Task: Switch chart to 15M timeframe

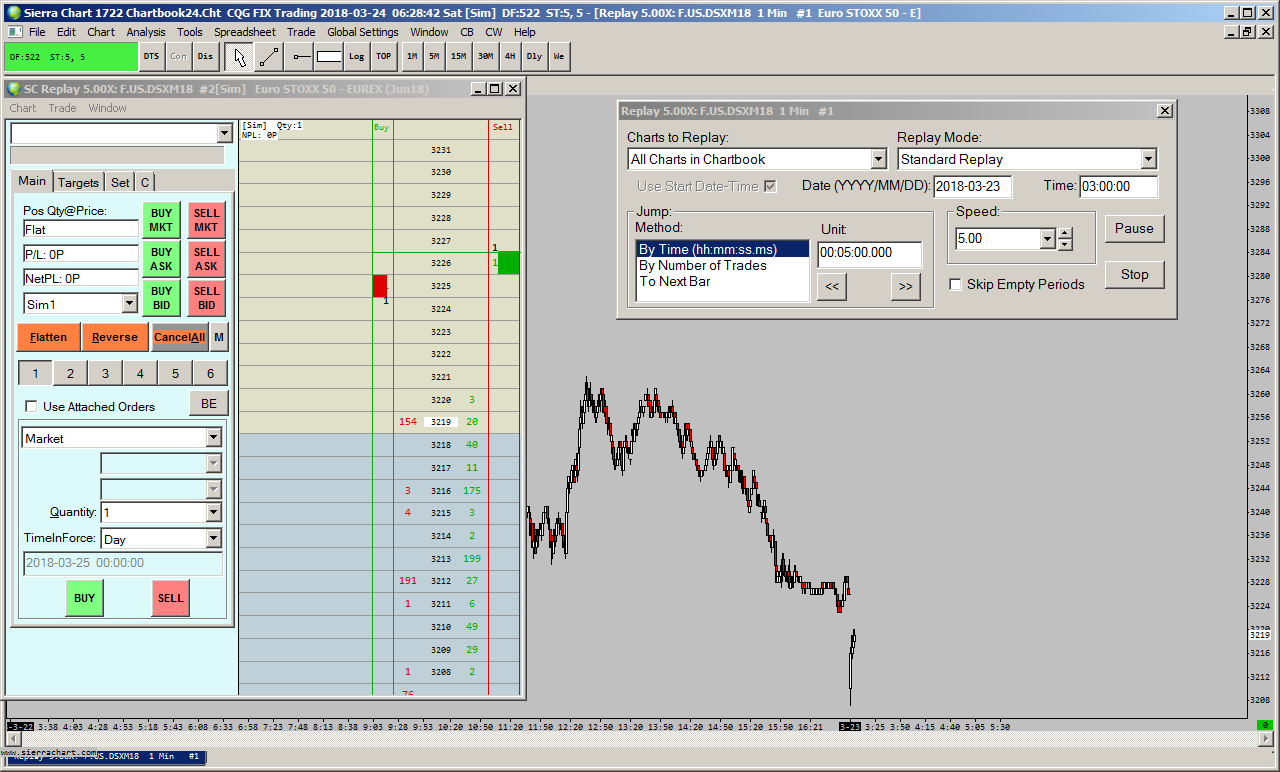Action: click(458, 57)
